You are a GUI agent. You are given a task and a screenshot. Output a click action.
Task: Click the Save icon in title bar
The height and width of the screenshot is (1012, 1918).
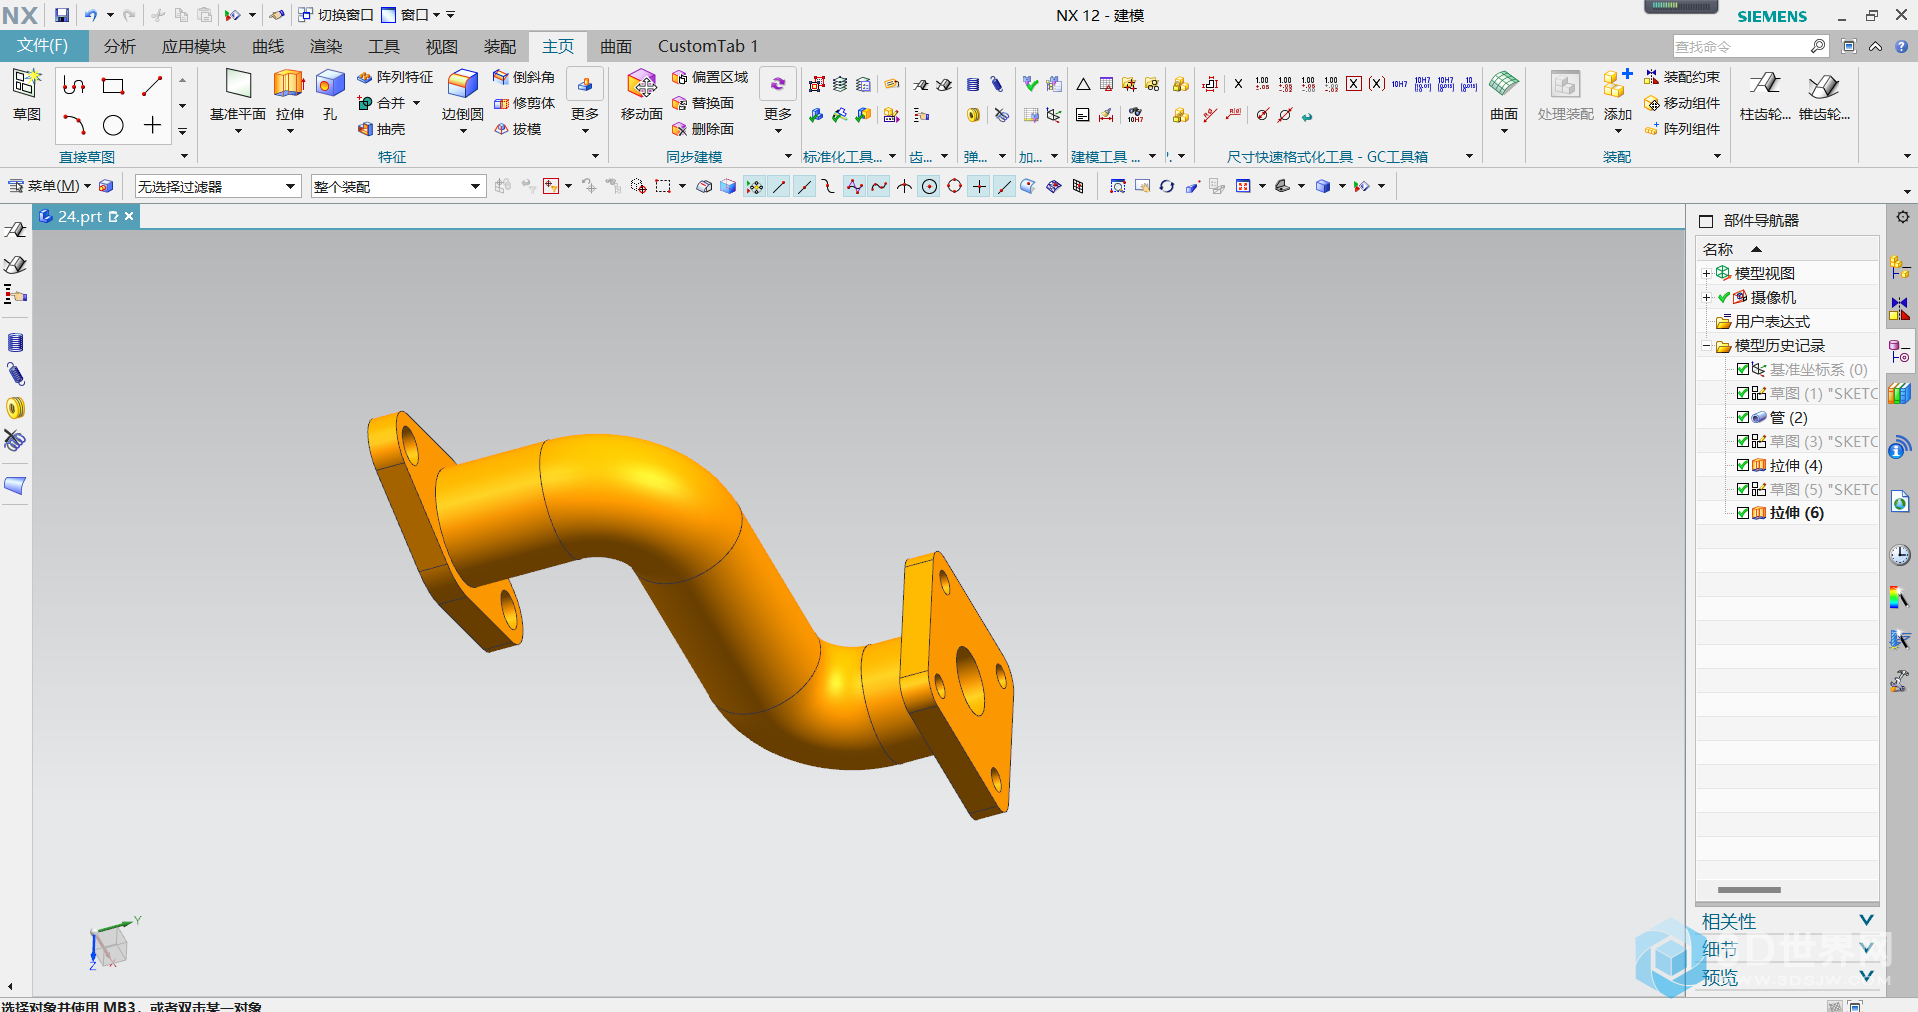point(62,15)
